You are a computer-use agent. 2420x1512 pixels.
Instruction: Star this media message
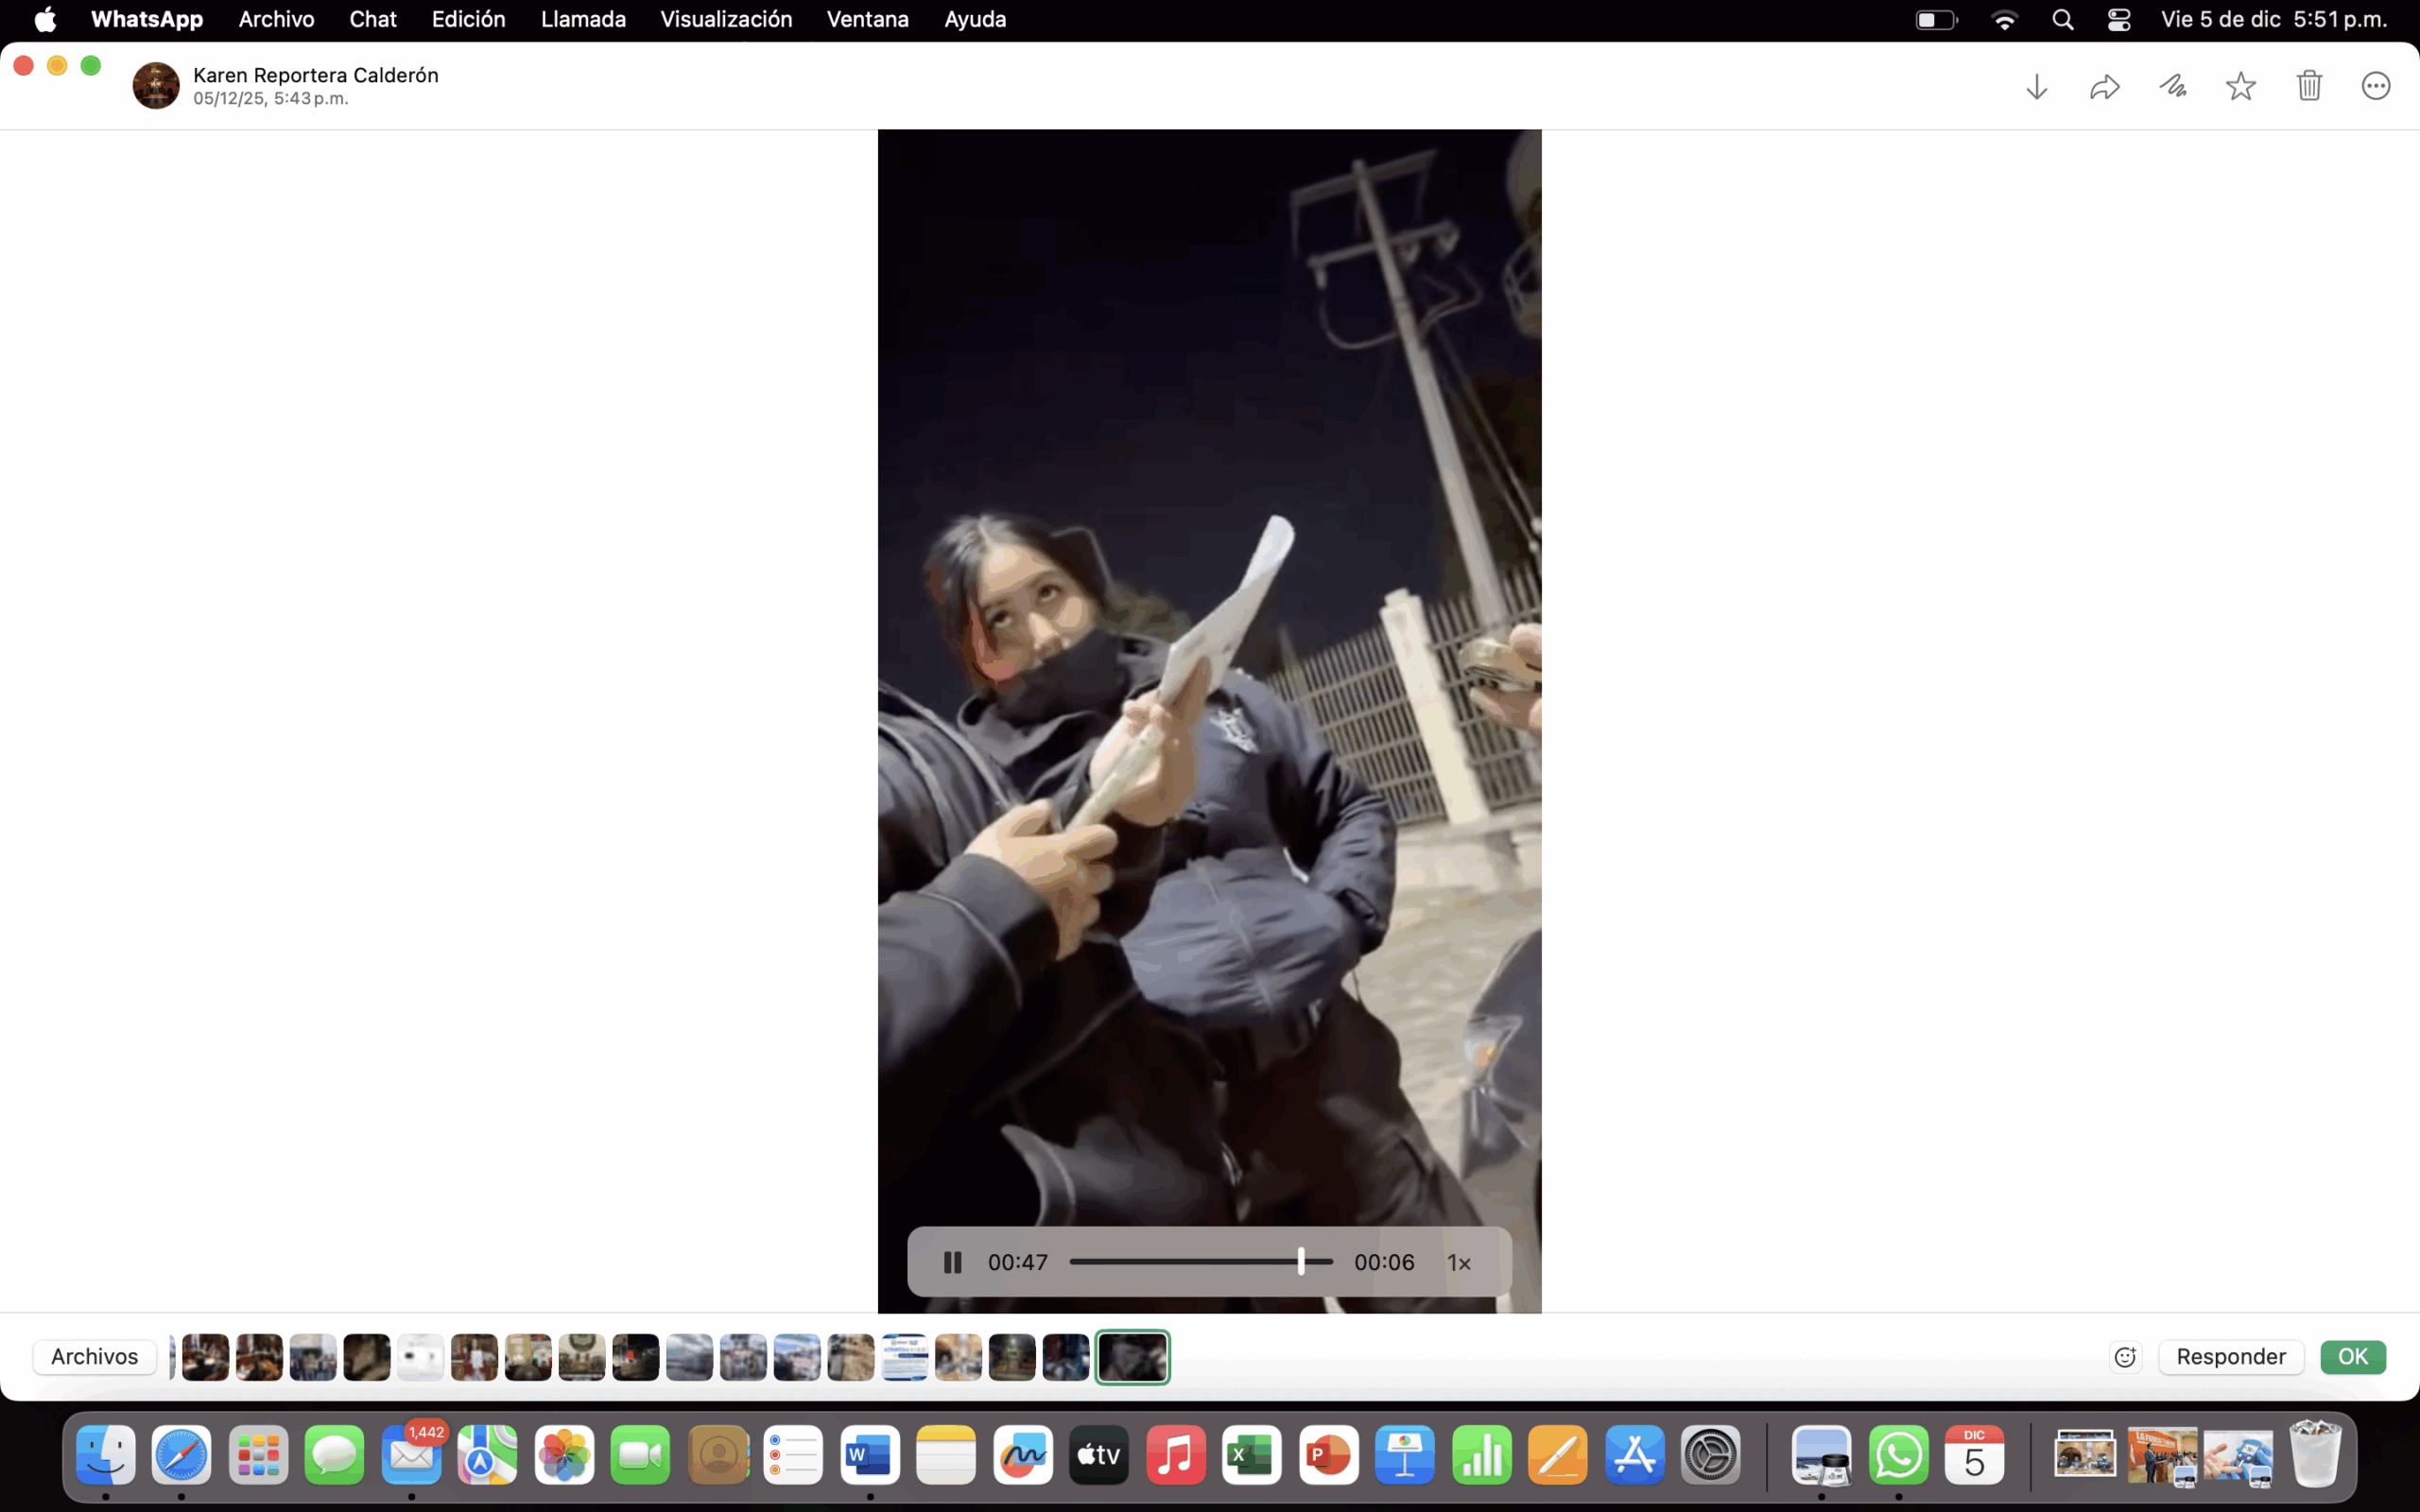point(2240,87)
